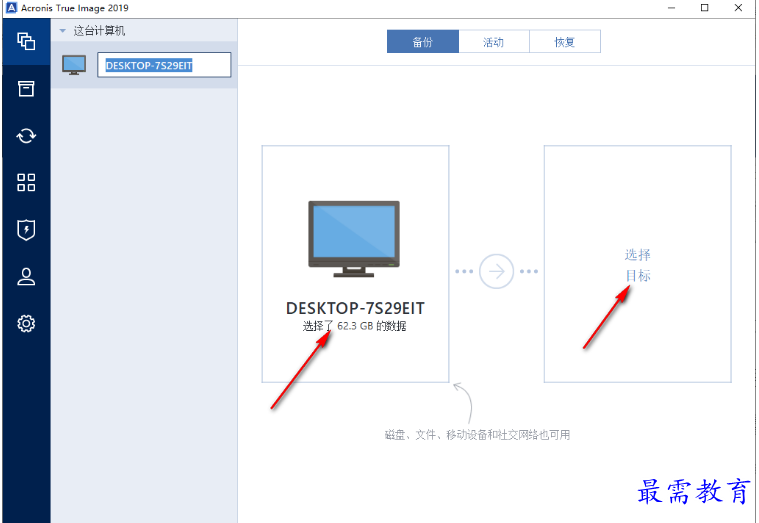
Task: Open Active Protection shield icon
Action: (26, 230)
